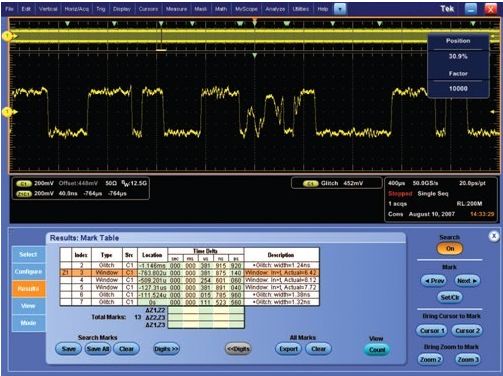Open the Math menu
Viewport: 503px width, 376px height.
coord(221,9)
